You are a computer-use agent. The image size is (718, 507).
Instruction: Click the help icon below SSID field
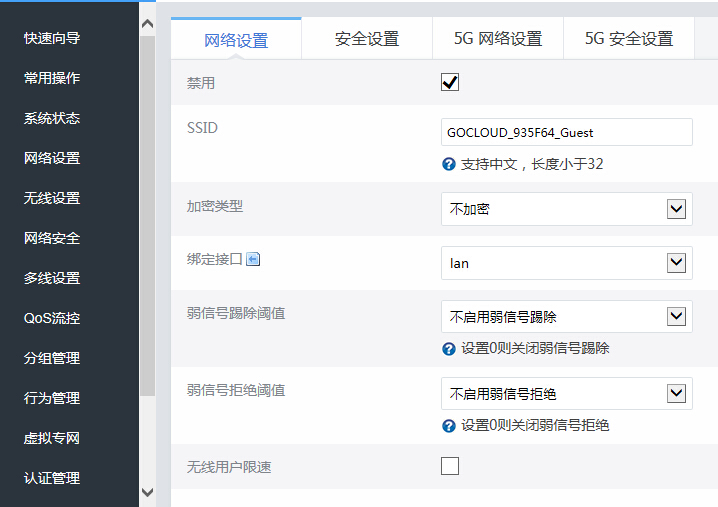tap(449, 164)
